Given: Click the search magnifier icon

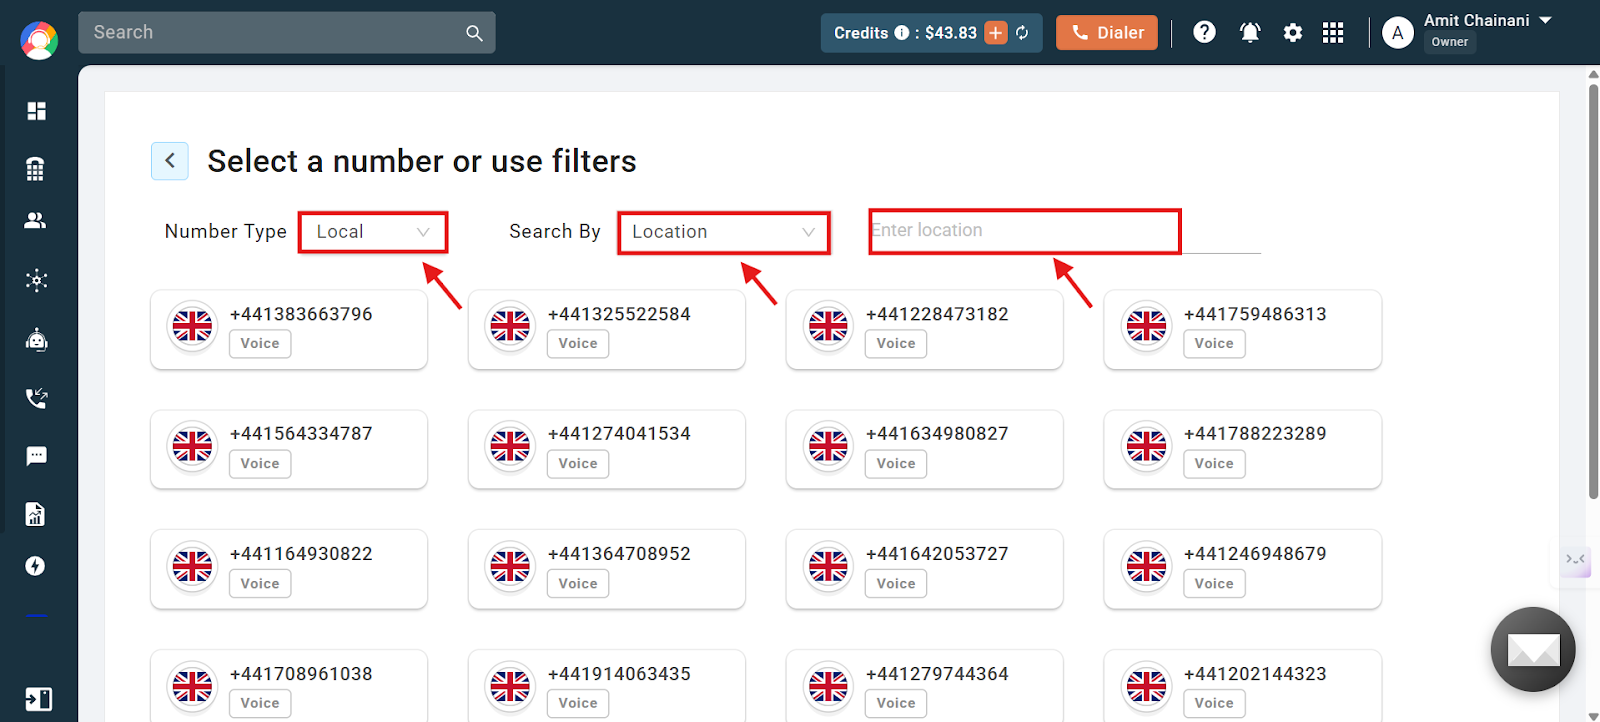Looking at the screenshot, I should [x=474, y=33].
